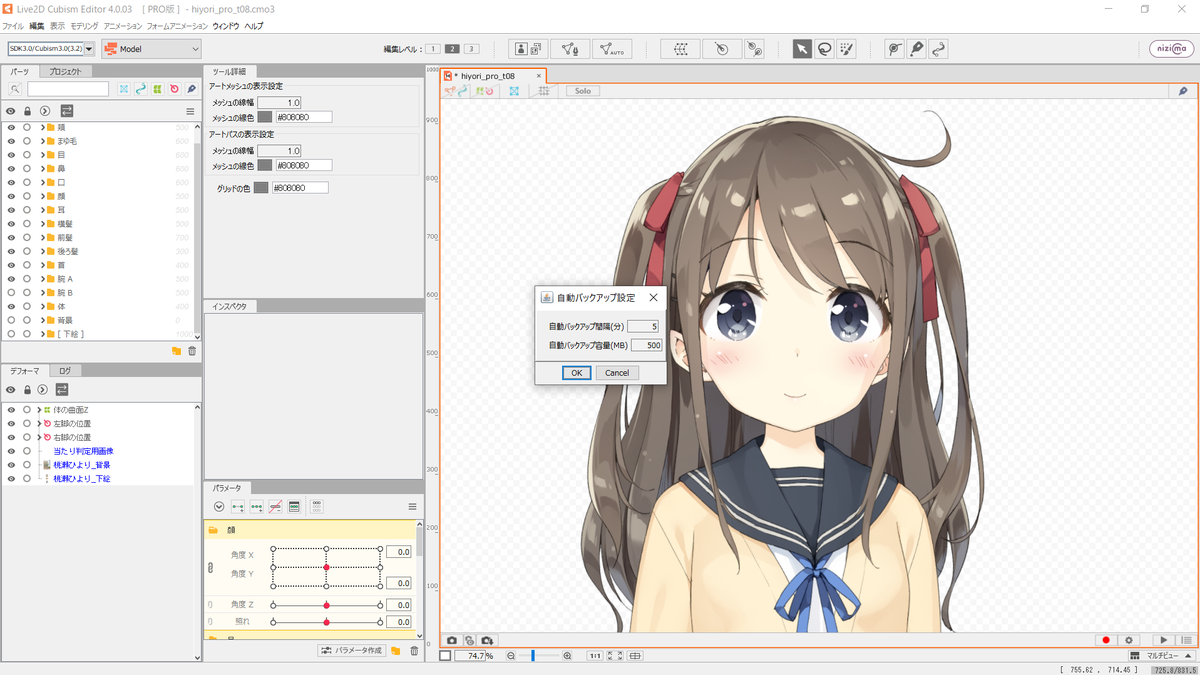Expand the 左脚の位置 deformer

pyautogui.click(x=39, y=424)
